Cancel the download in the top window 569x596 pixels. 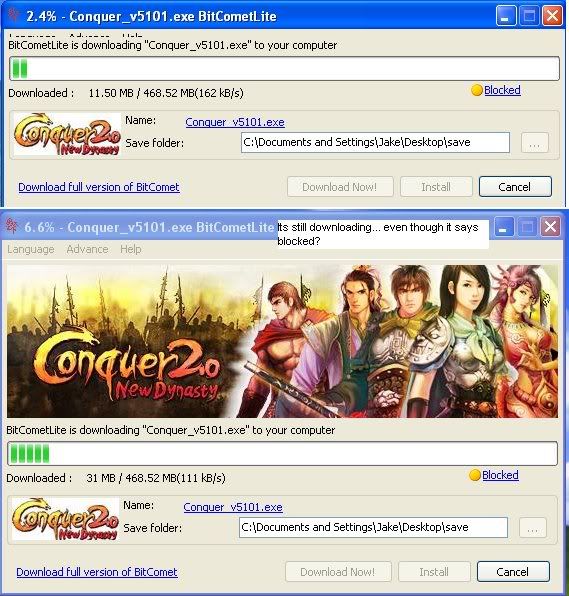(x=515, y=187)
